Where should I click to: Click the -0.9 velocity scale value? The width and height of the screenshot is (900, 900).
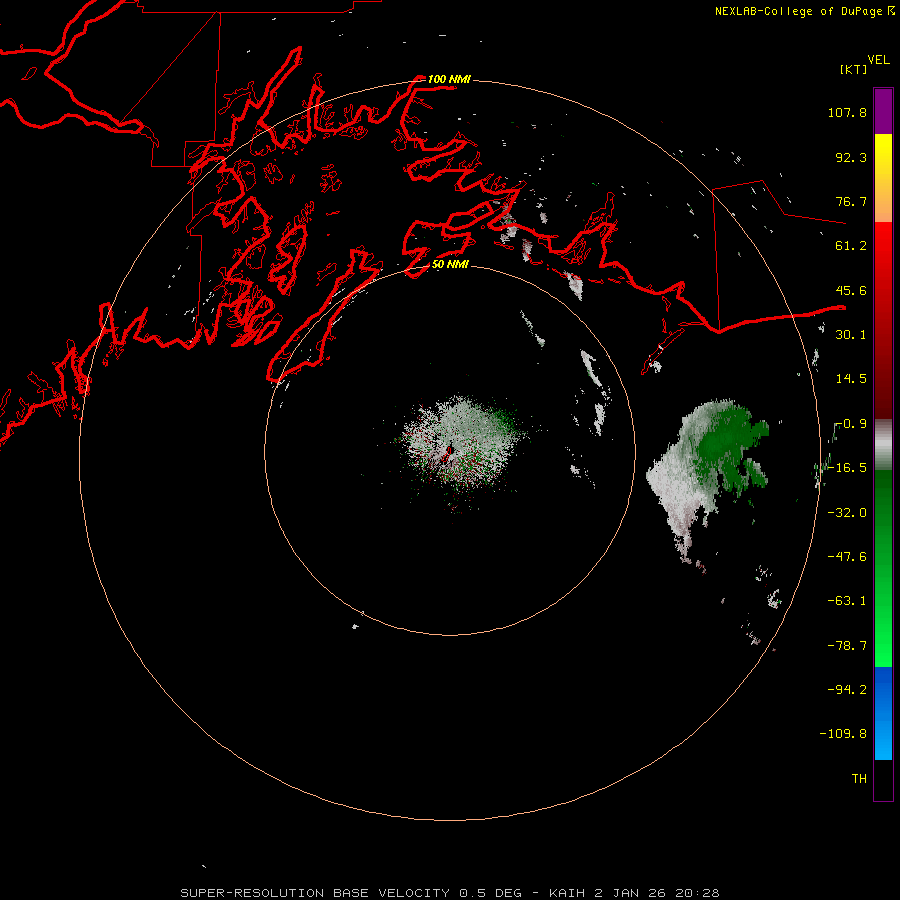851,424
